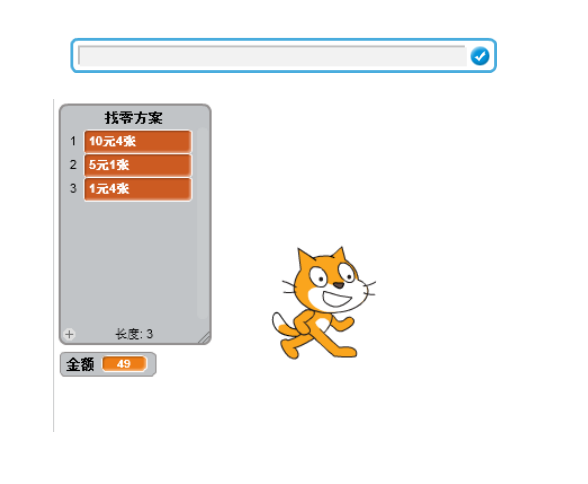Click the blue checkmark submit button
588x484 pixels.
coord(480,56)
